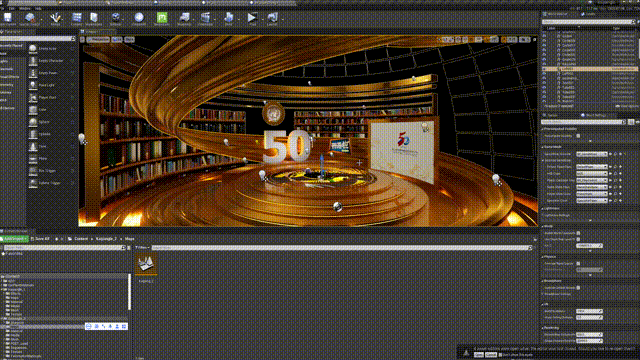Open Source Control from the toolbar
The height and width of the screenshot is (360, 640).
click(x=30, y=18)
